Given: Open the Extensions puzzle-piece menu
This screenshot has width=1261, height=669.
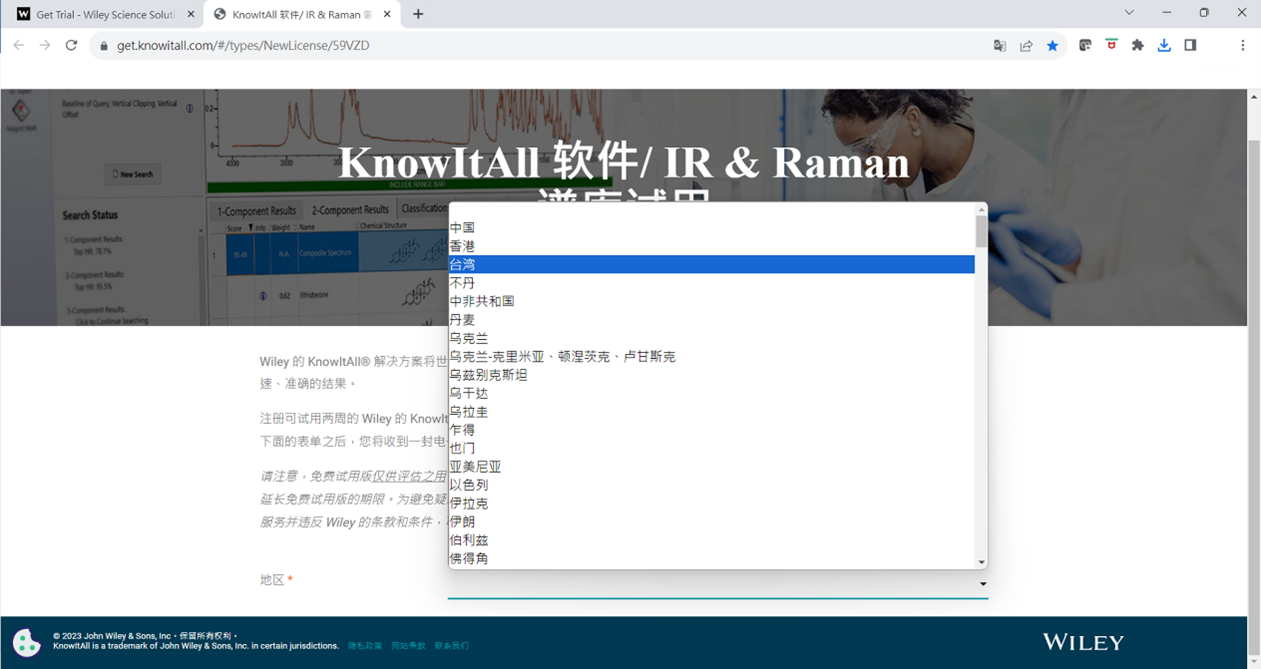Looking at the screenshot, I should coord(1137,45).
